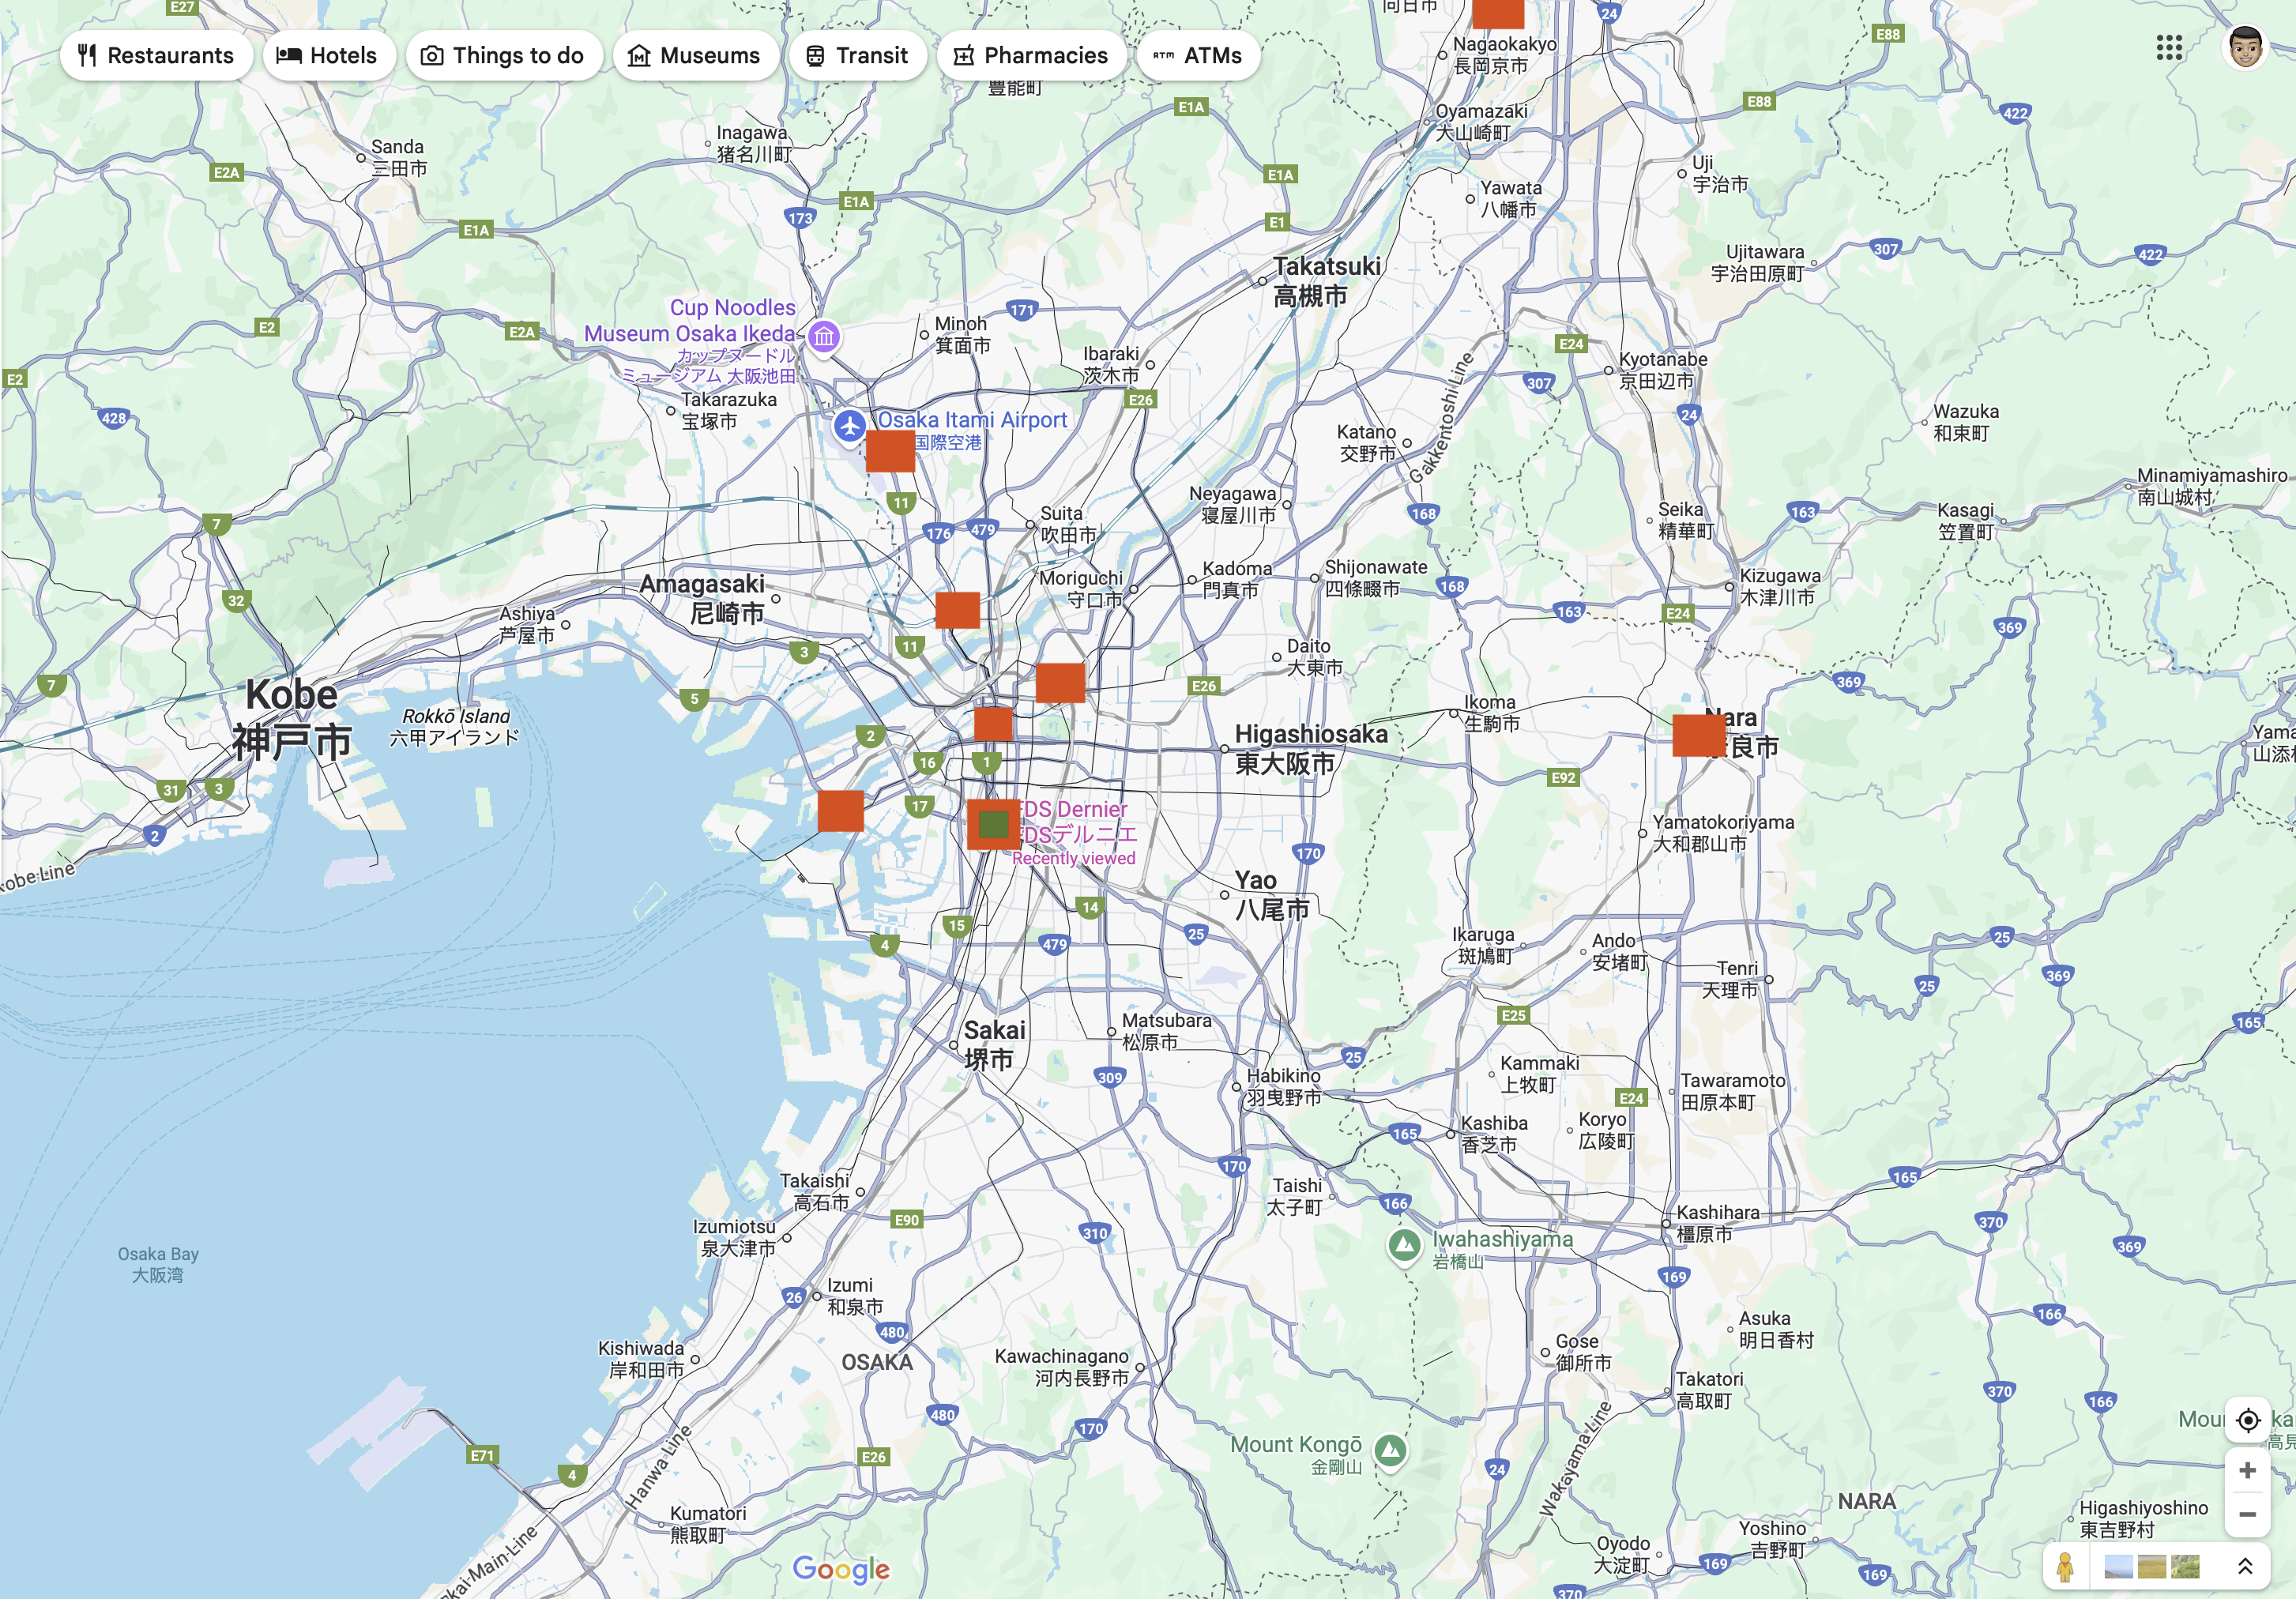The width and height of the screenshot is (2296, 1599).
Task: Zoom out with the minus button
Action: tap(2247, 1514)
